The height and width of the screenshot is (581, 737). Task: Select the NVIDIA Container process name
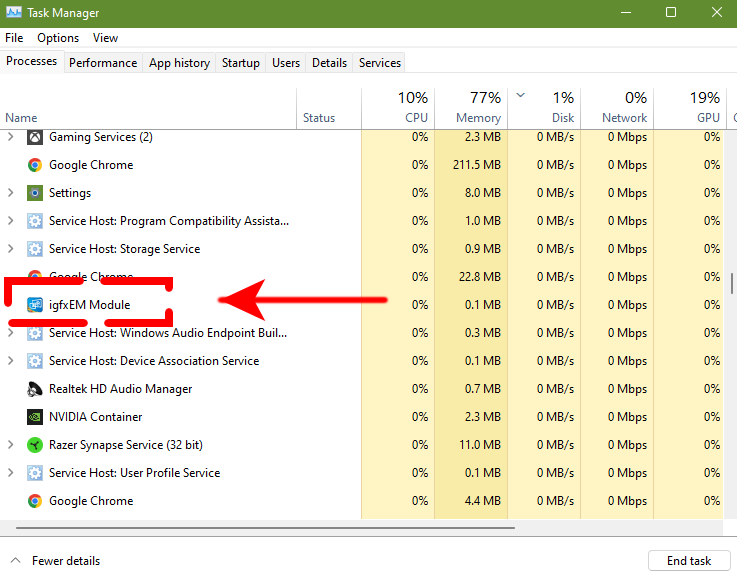[x=95, y=416]
